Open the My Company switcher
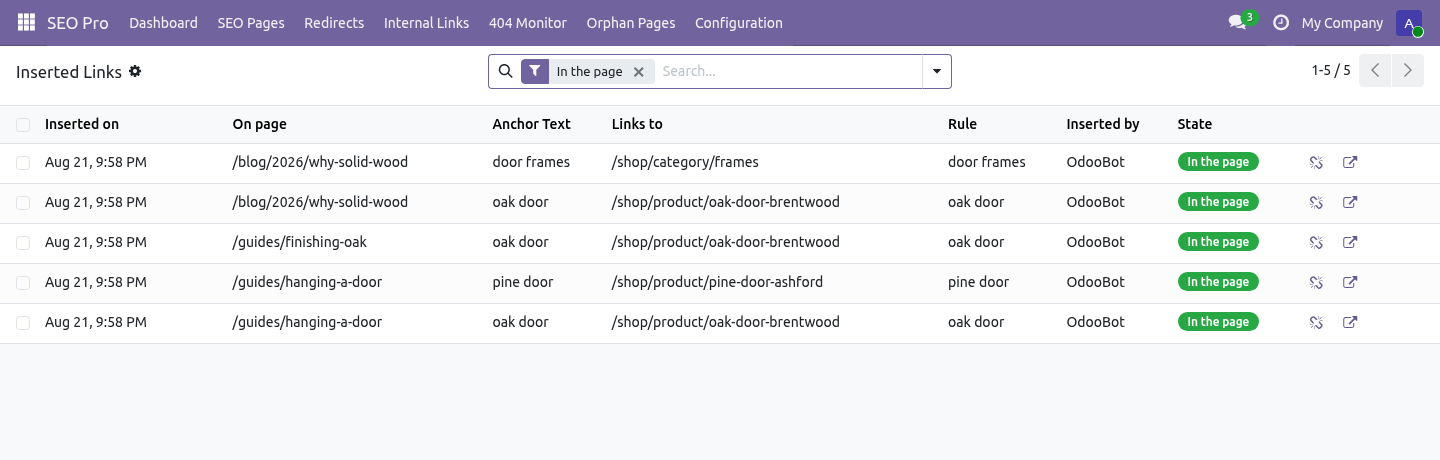The height and width of the screenshot is (460, 1440). point(1342,22)
